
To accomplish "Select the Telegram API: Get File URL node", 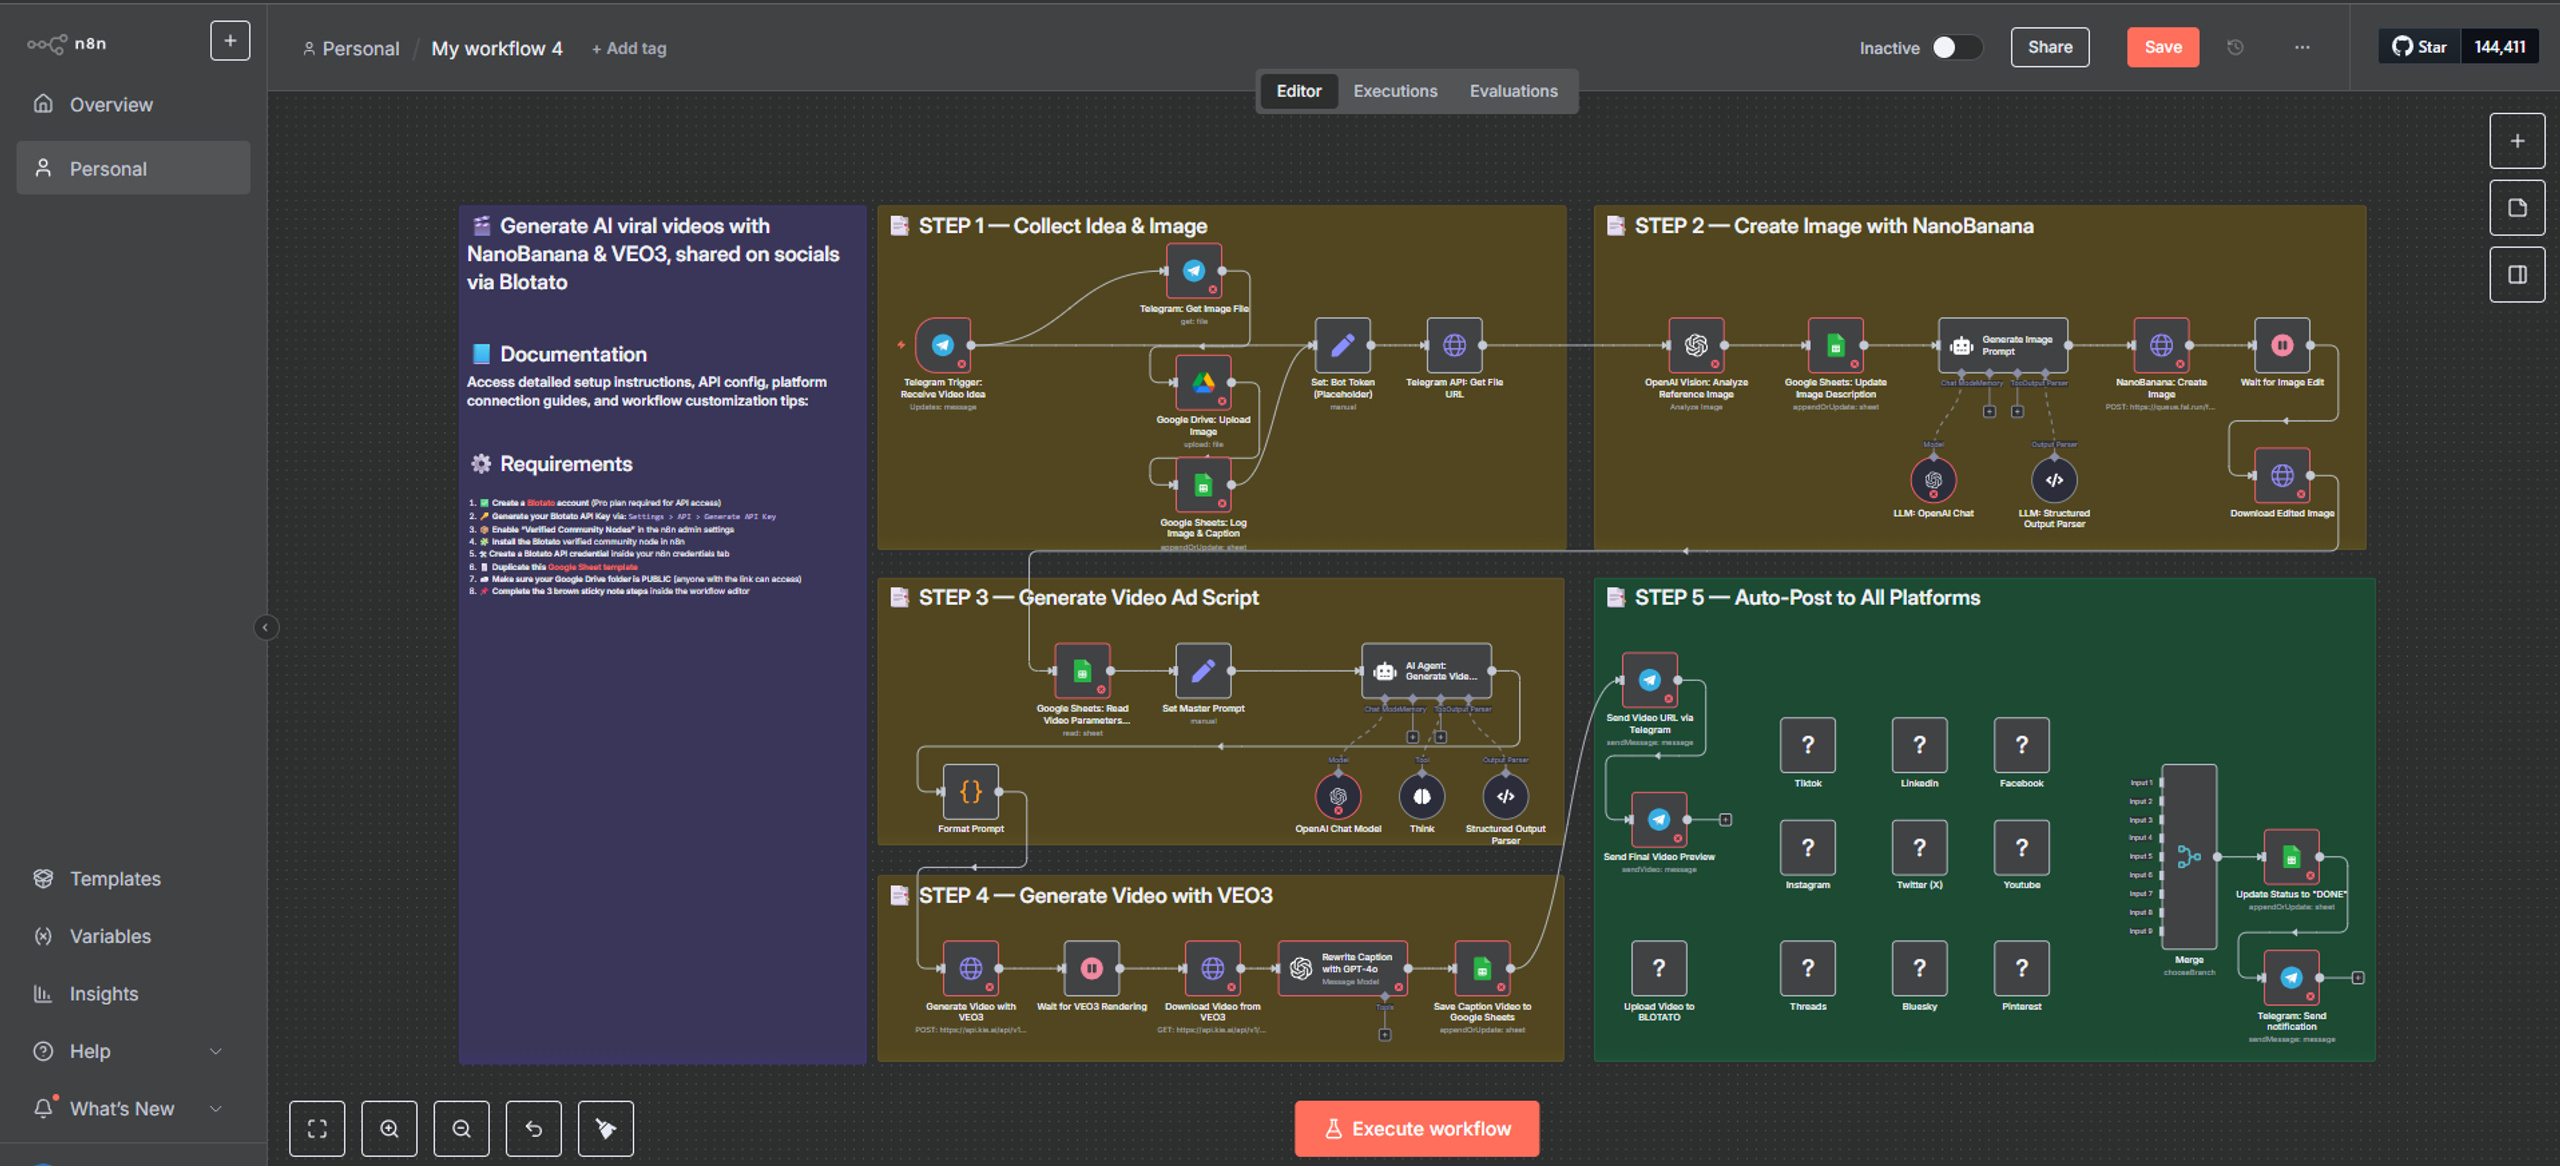I will (1454, 345).
